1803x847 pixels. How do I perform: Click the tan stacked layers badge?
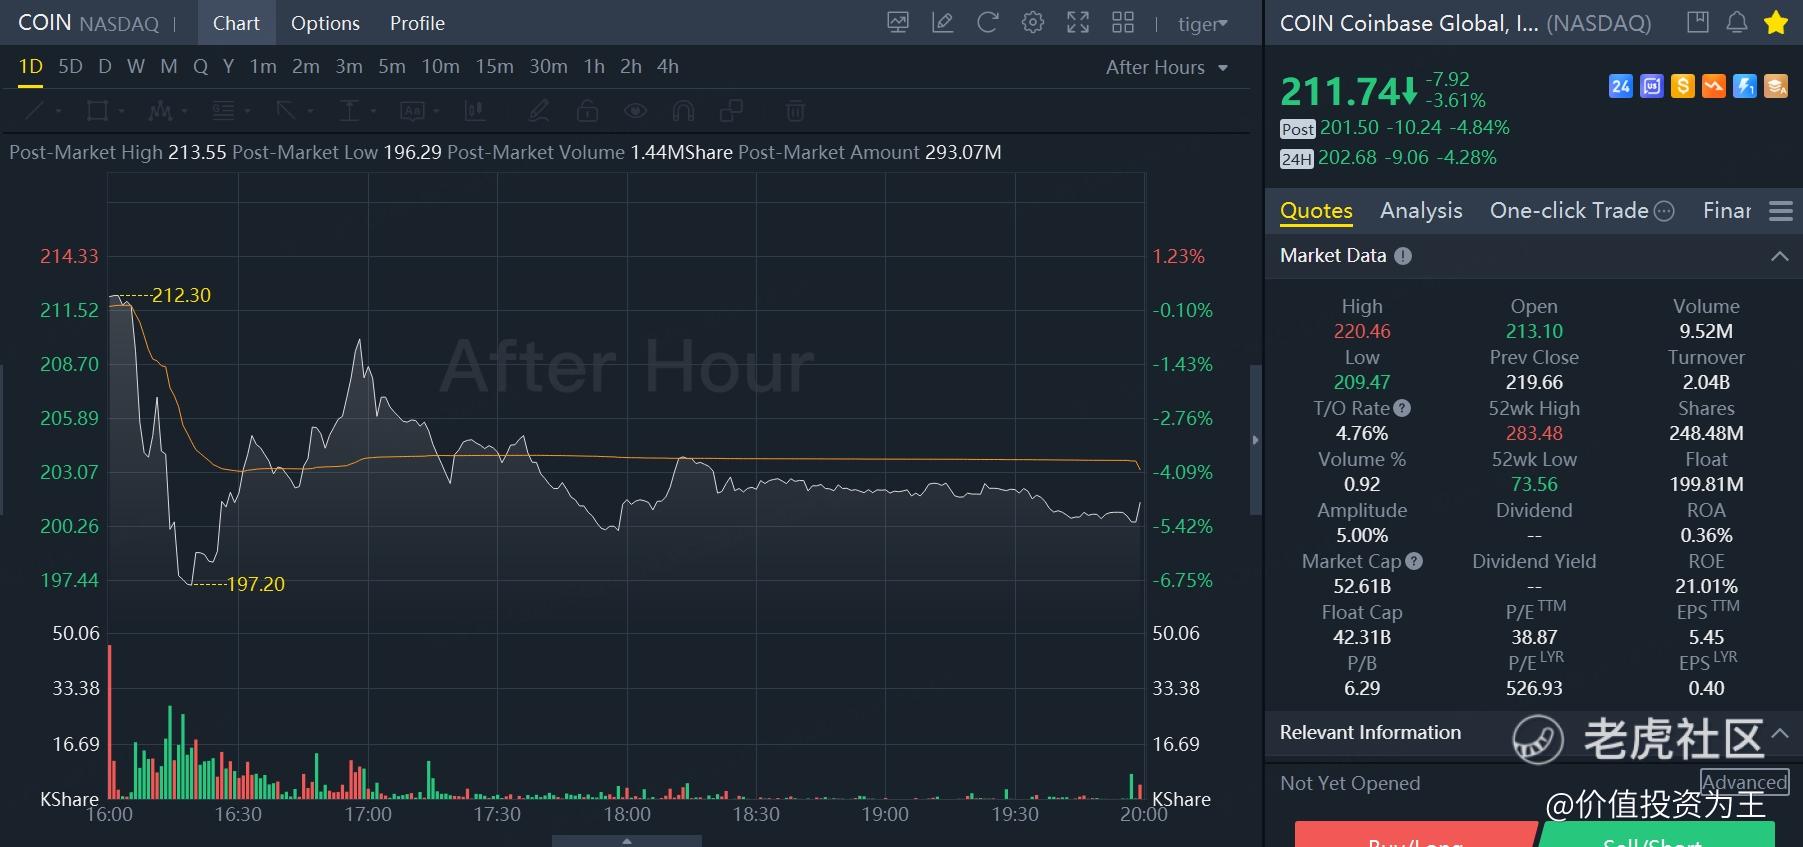click(1776, 86)
